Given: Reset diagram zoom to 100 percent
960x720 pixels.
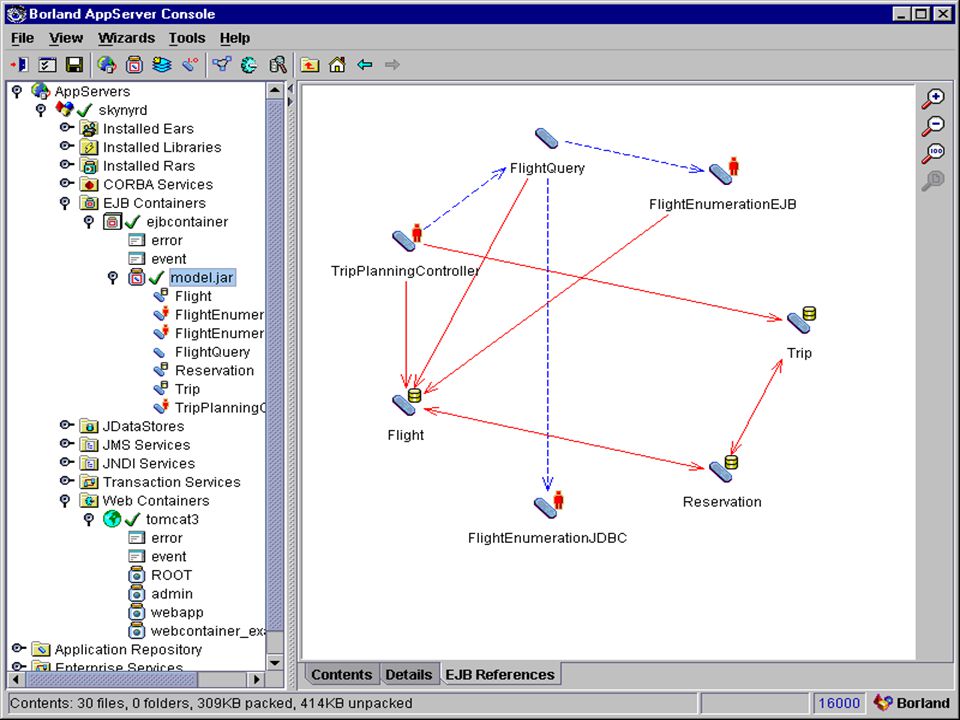Looking at the screenshot, I should coord(933,153).
